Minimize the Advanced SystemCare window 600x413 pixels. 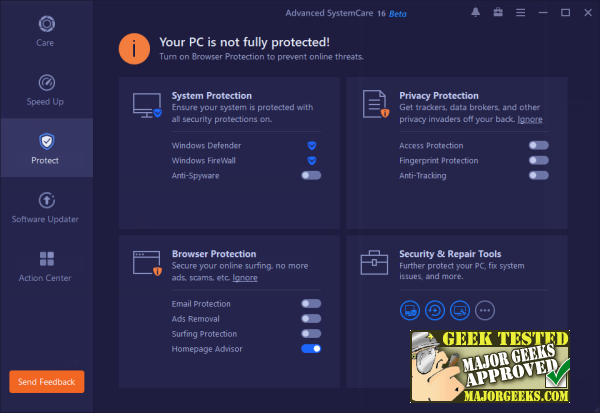543,13
